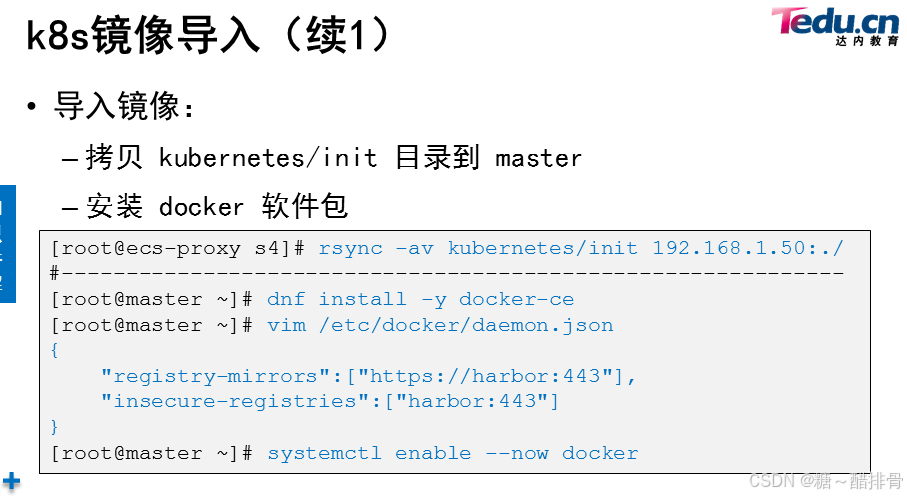Click the blue plus icon at bottom-left
Image resolution: width=907 pixels, height=496 pixels.
11,479
